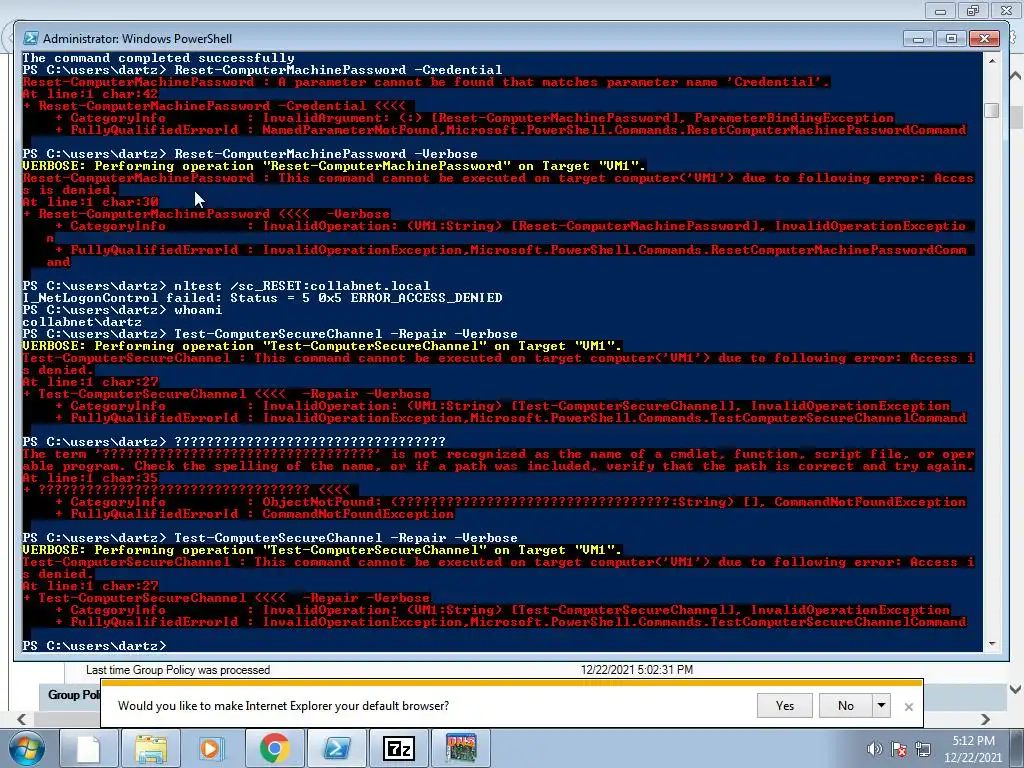Screen dimensions: 1024x768
Task: Click the volume speaker tray icon
Action: pyautogui.click(x=874, y=749)
